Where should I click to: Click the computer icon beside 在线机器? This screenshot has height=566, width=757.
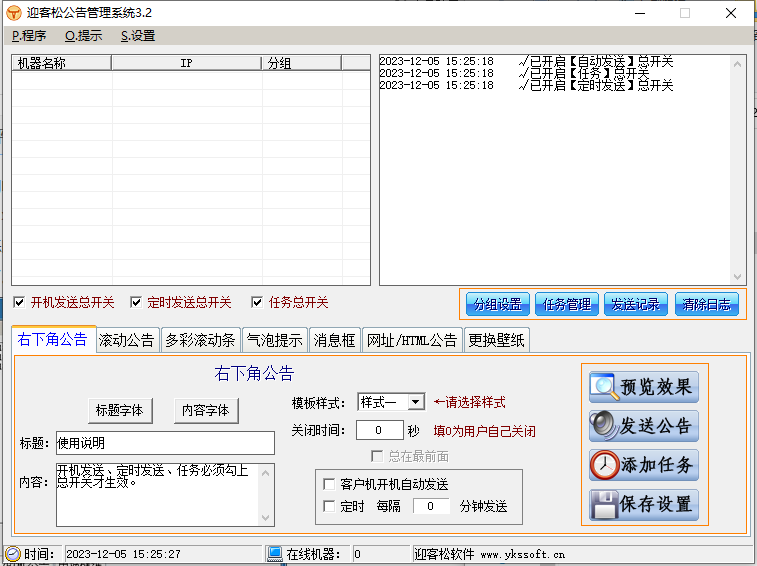pyautogui.click(x=275, y=553)
